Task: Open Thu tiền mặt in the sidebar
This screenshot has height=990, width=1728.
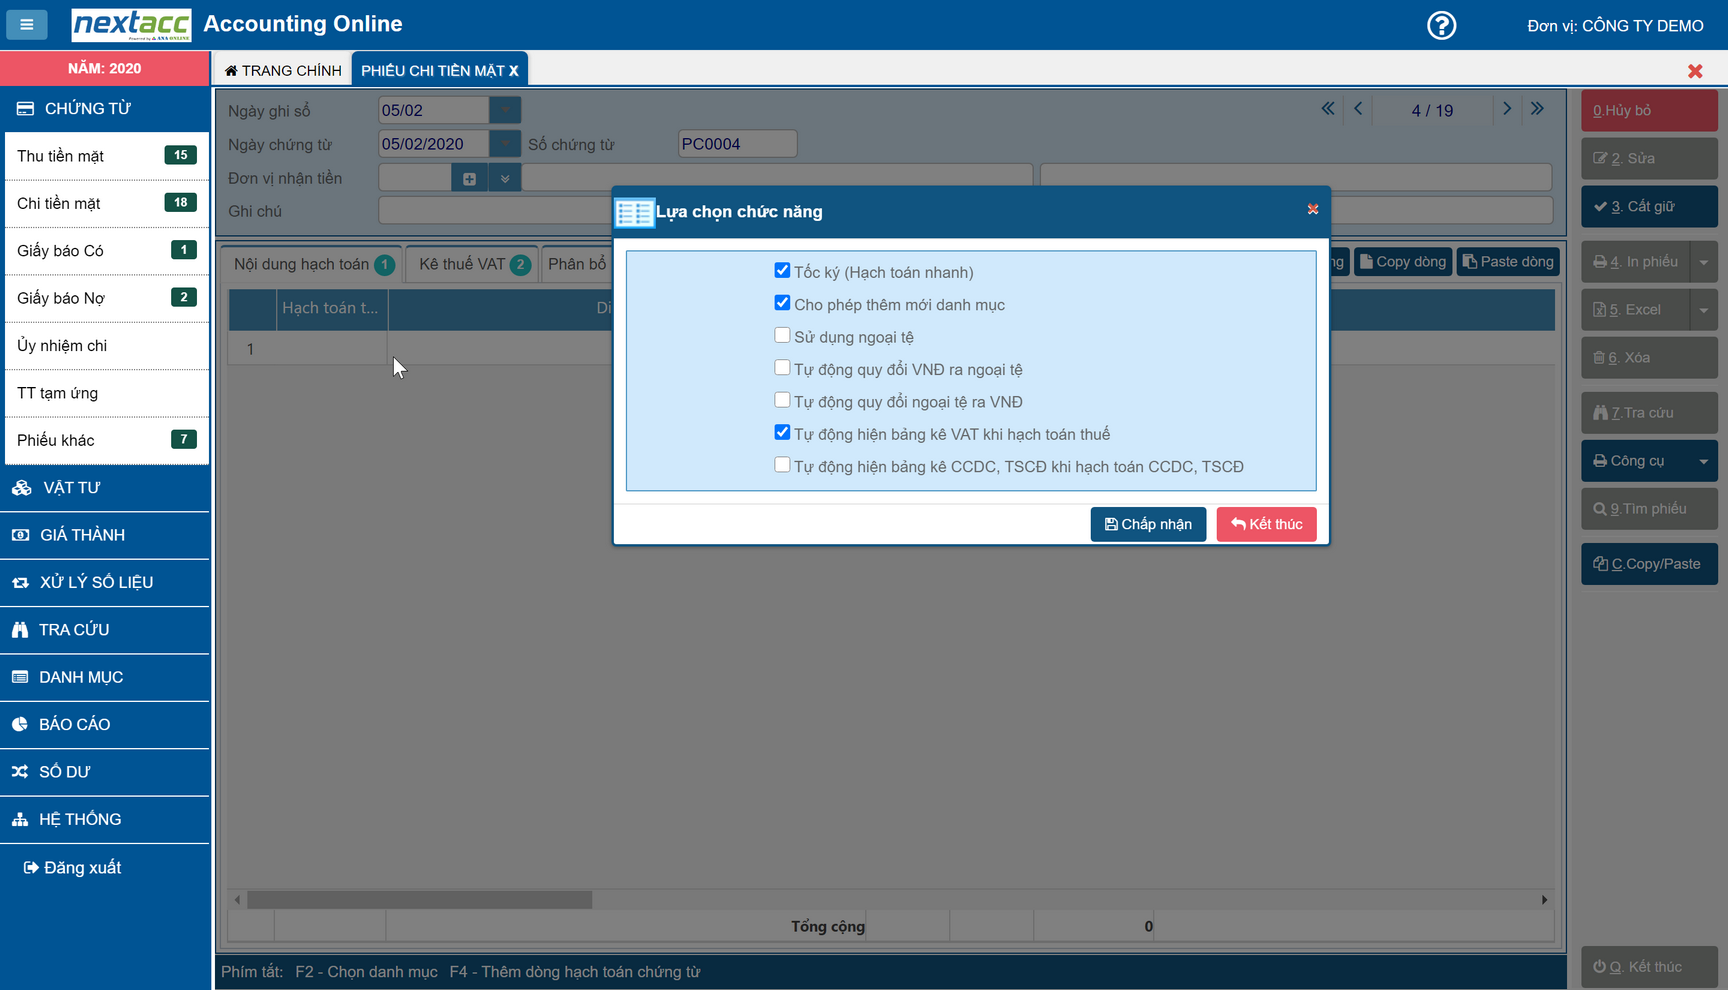Action: (x=106, y=156)
